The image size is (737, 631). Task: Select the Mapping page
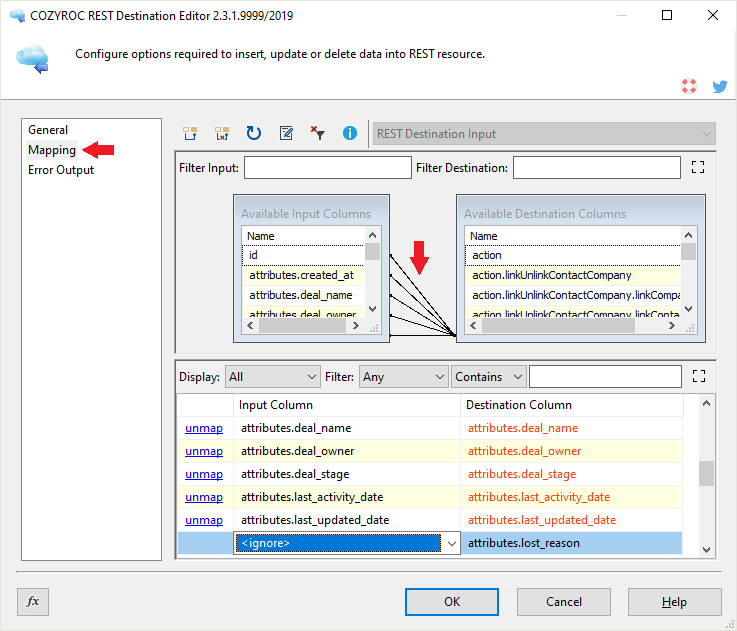click(x=52, y=150)
